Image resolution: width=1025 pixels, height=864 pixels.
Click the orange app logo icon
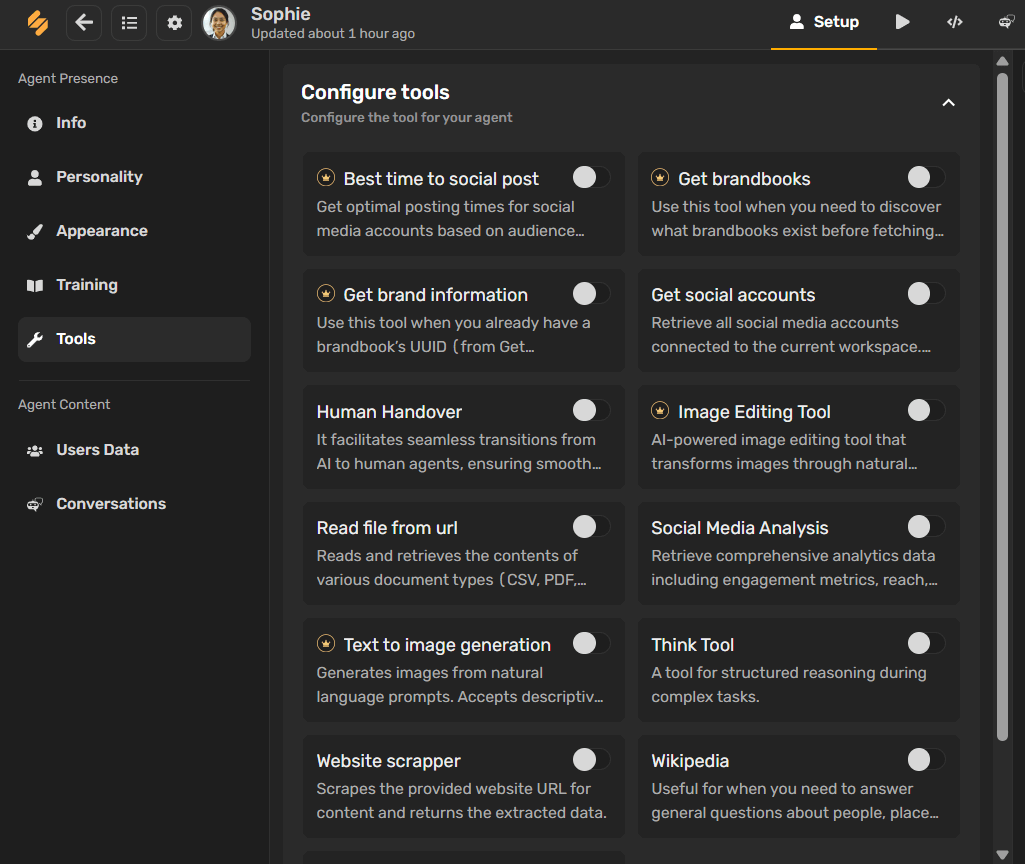click(x=38, y=23)
